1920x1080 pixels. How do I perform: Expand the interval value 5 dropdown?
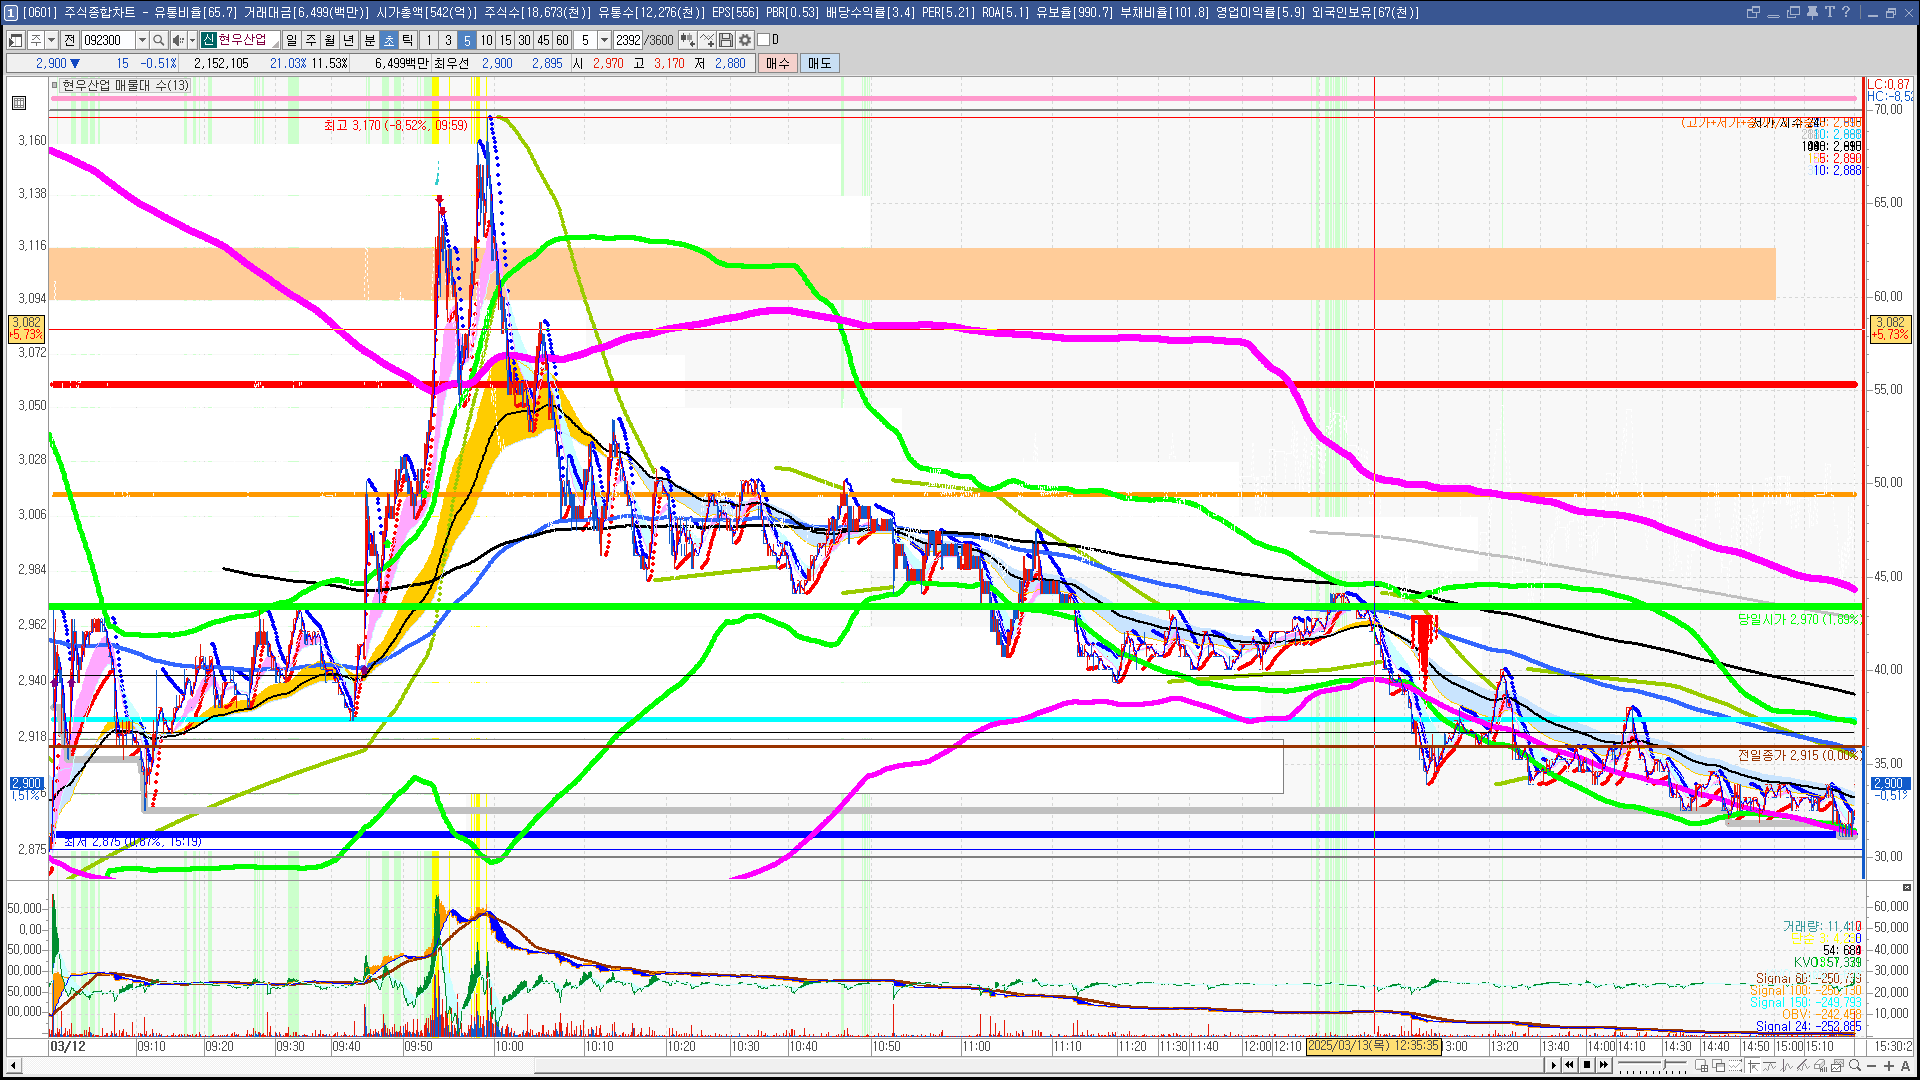click(x=604, y=40)
